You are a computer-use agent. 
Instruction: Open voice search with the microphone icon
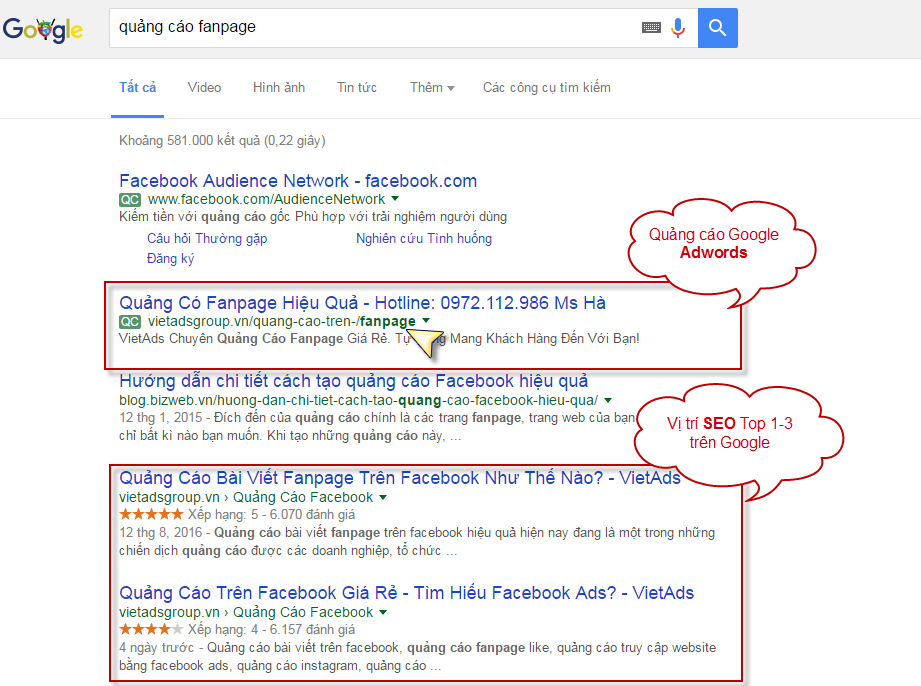(677, 27)
